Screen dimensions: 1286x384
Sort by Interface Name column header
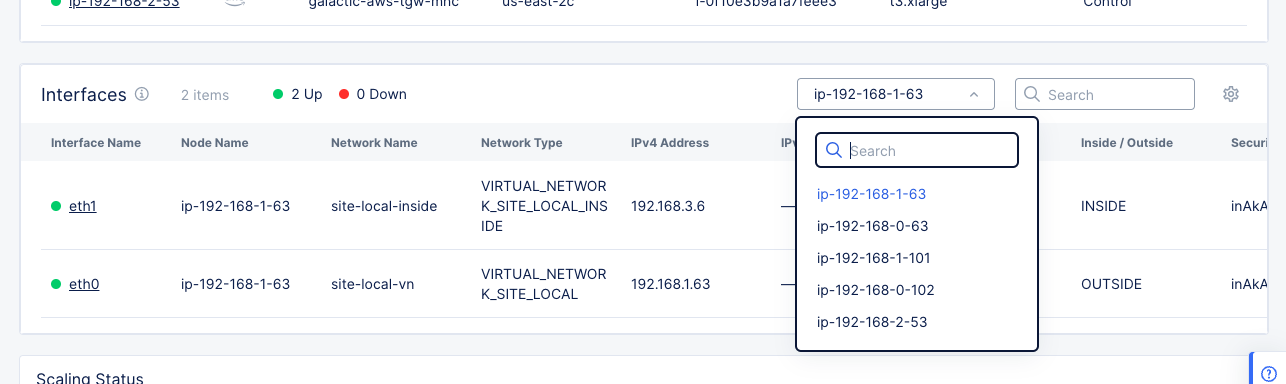point(96,143)
